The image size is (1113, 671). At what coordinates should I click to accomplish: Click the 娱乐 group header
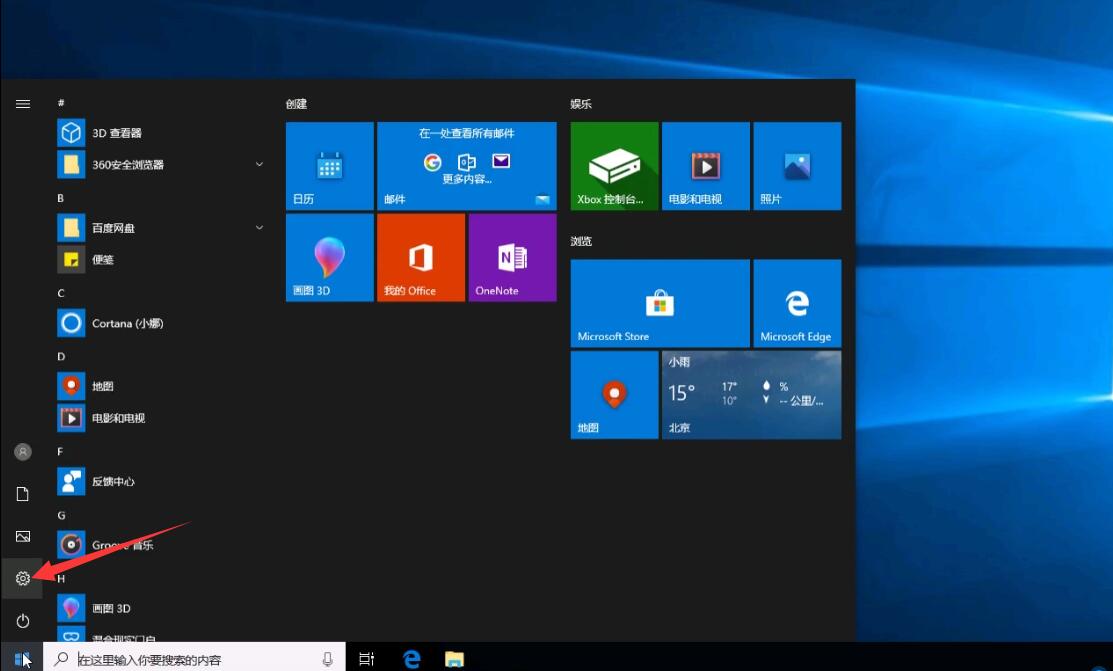[x=581, y=104]
